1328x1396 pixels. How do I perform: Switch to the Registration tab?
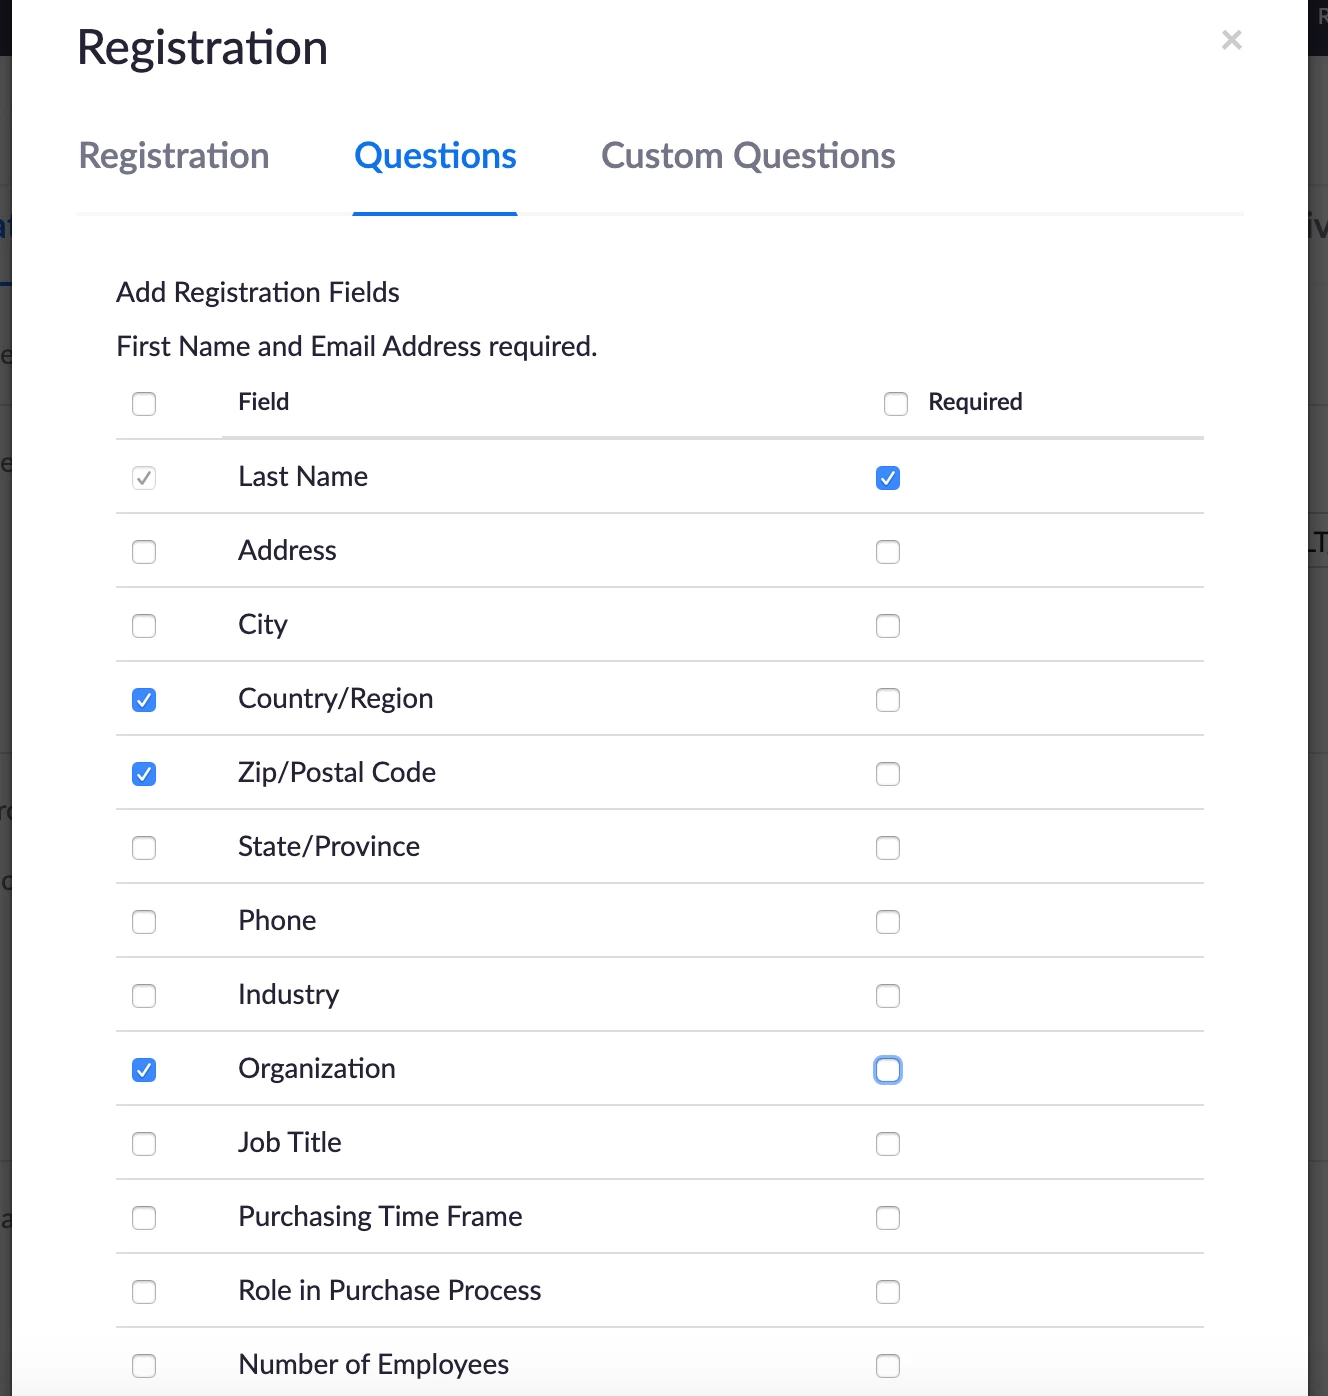coord(174,156)
